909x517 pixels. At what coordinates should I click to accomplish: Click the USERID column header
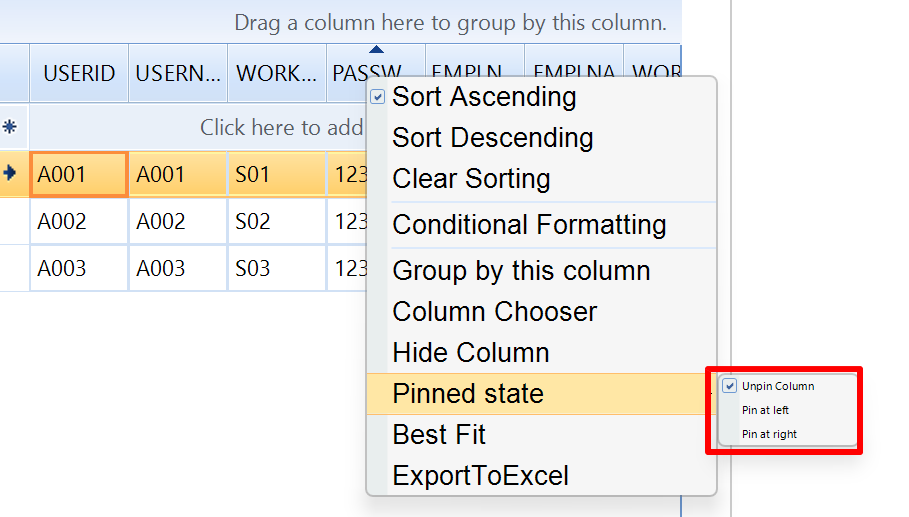coord(79,73)
